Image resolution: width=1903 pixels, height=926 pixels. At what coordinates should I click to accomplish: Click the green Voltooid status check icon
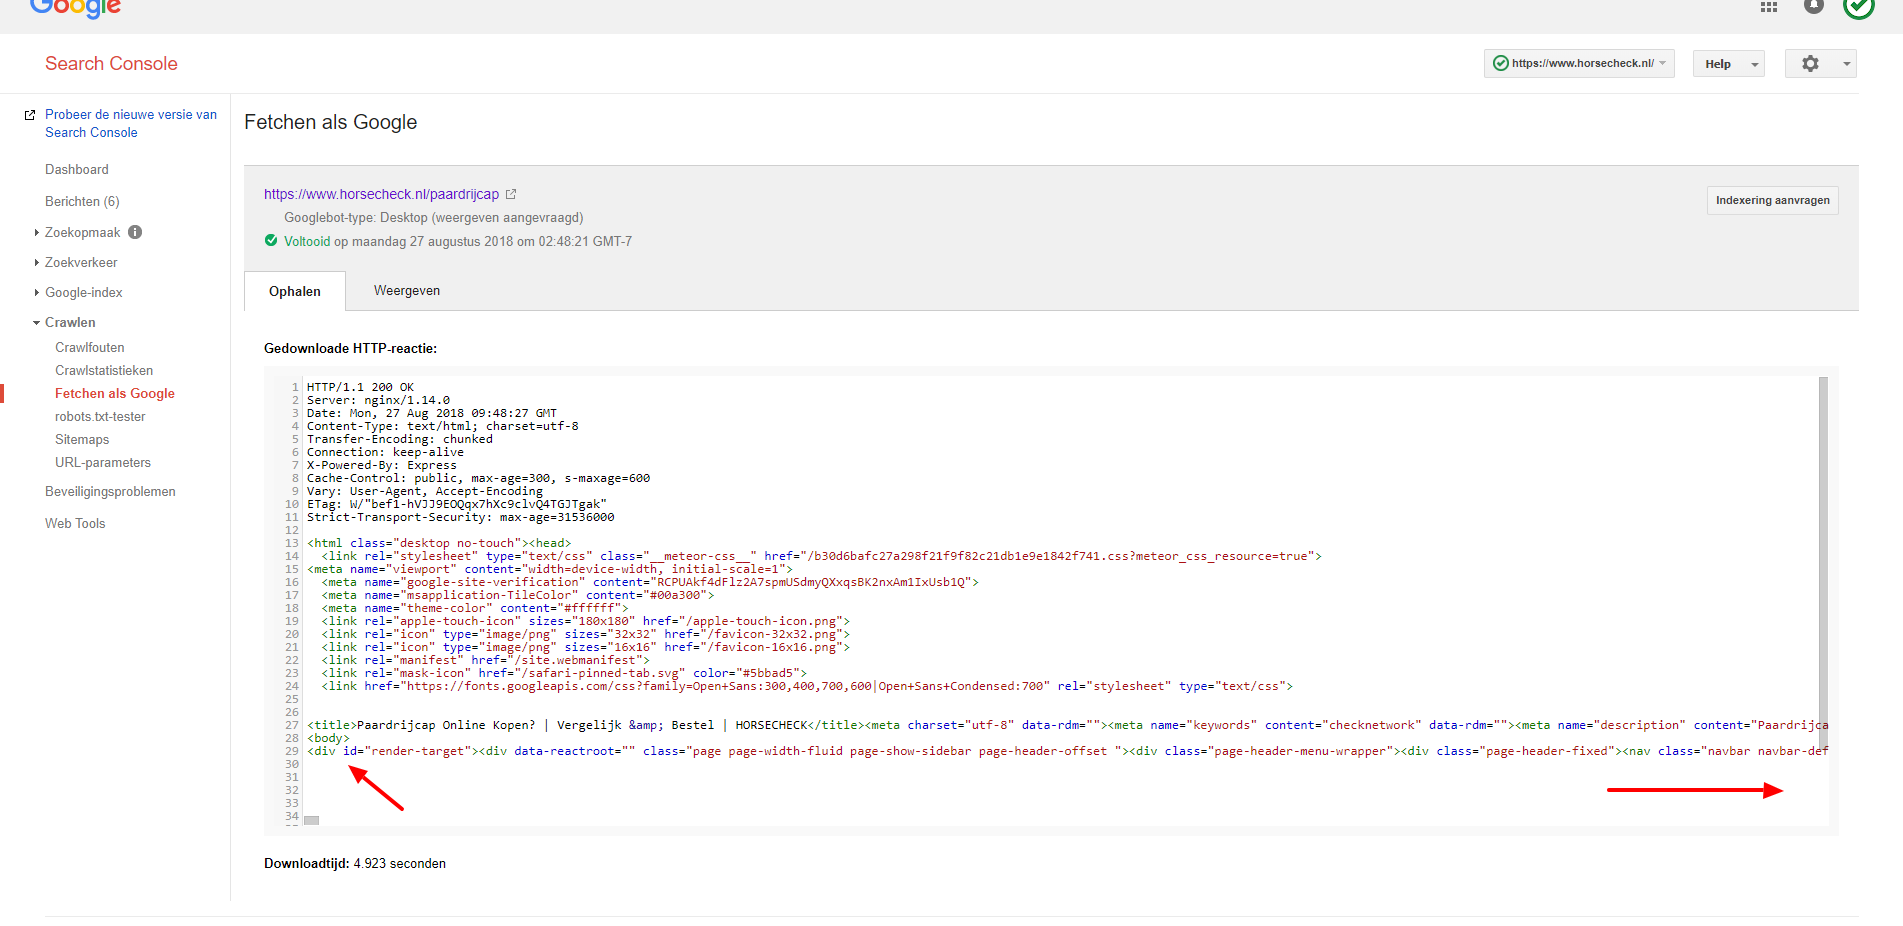click(x=271, y=240)
